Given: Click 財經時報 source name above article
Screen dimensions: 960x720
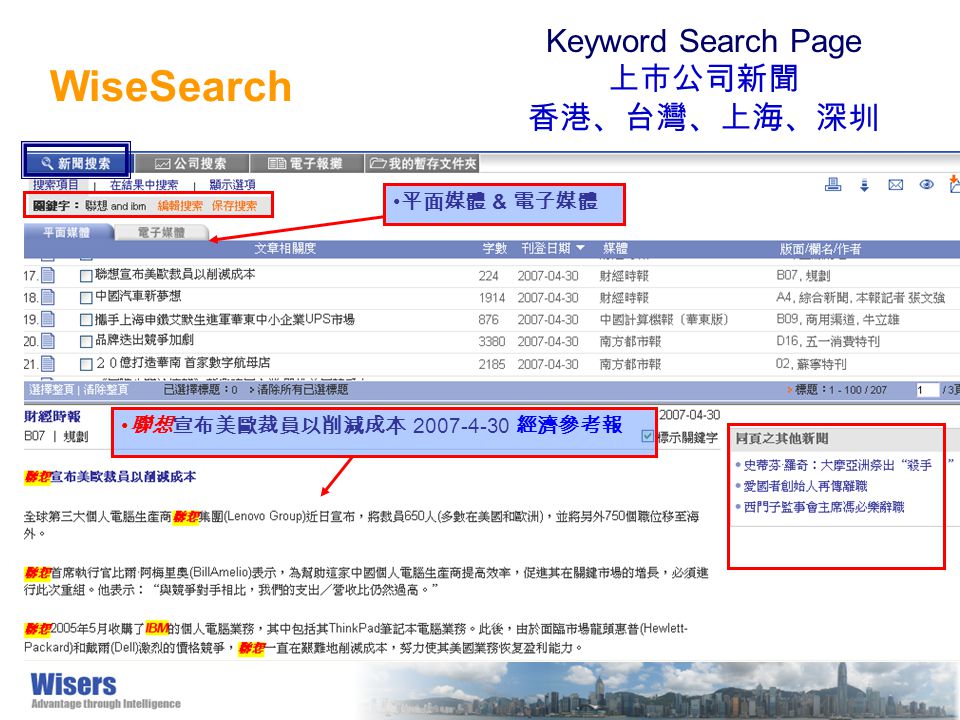Looking at the screenshot, I should point(52,417).
